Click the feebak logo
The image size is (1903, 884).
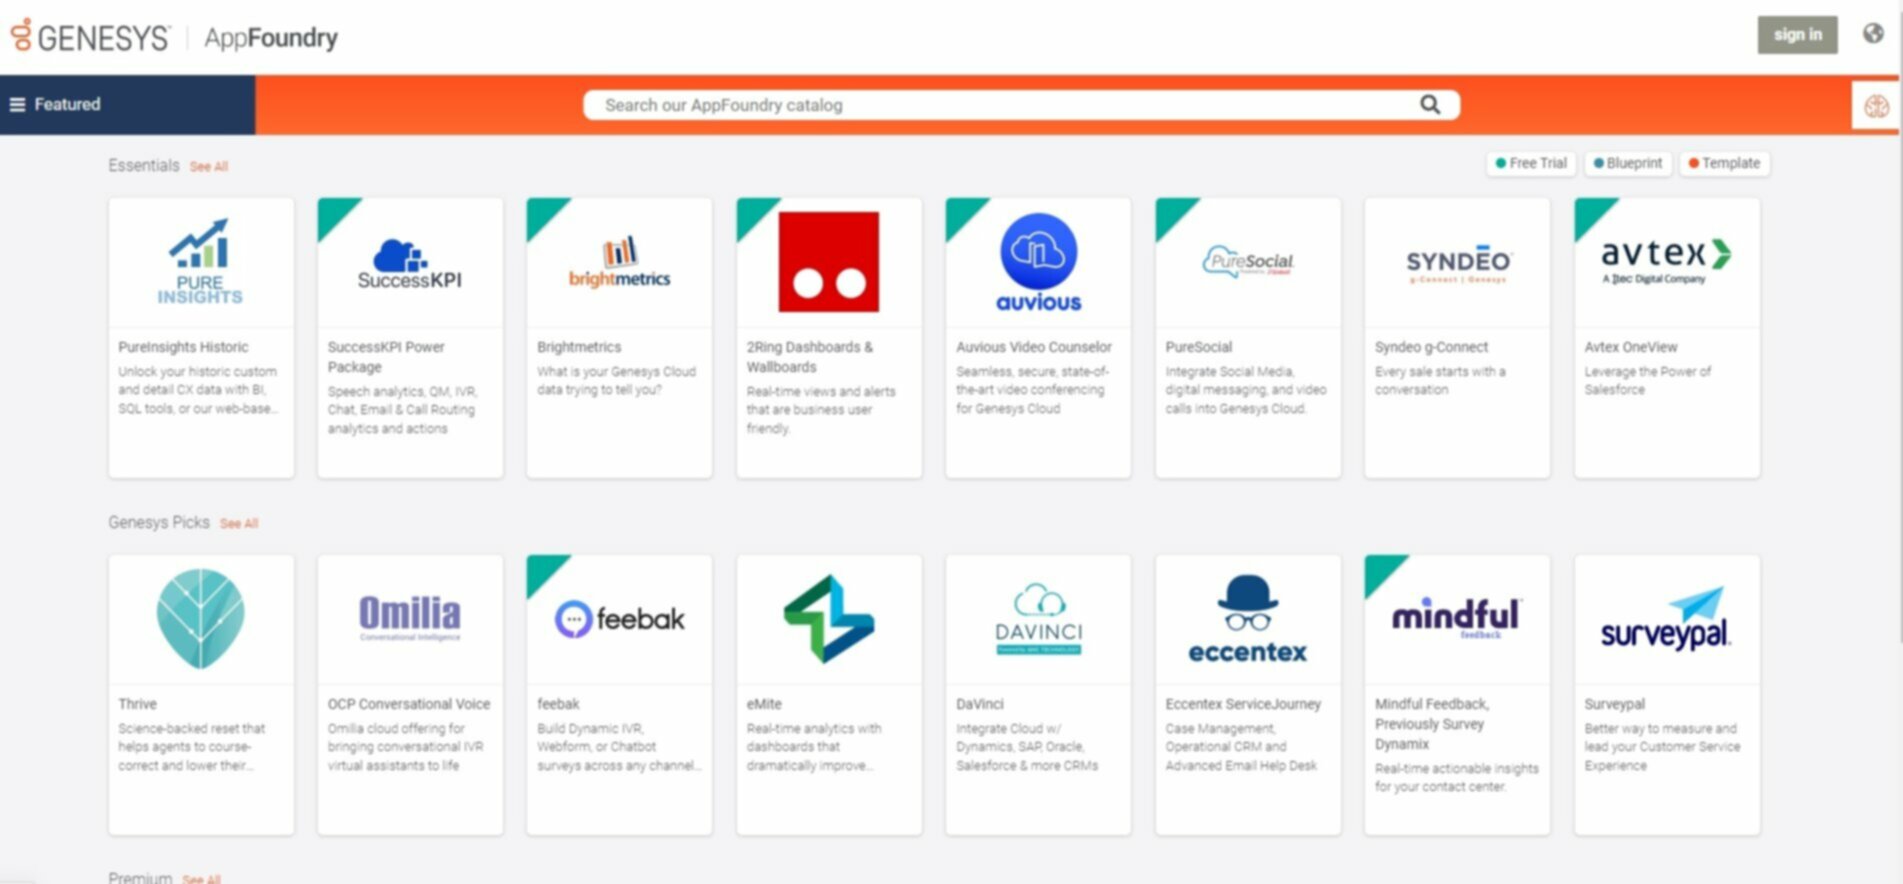(620, 619)
